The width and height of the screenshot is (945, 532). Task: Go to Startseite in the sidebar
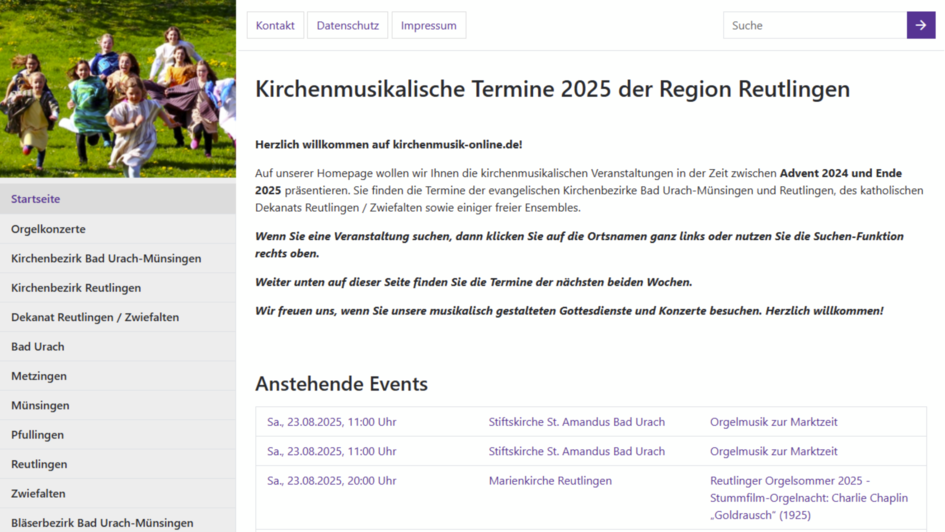tap(118, 199)
